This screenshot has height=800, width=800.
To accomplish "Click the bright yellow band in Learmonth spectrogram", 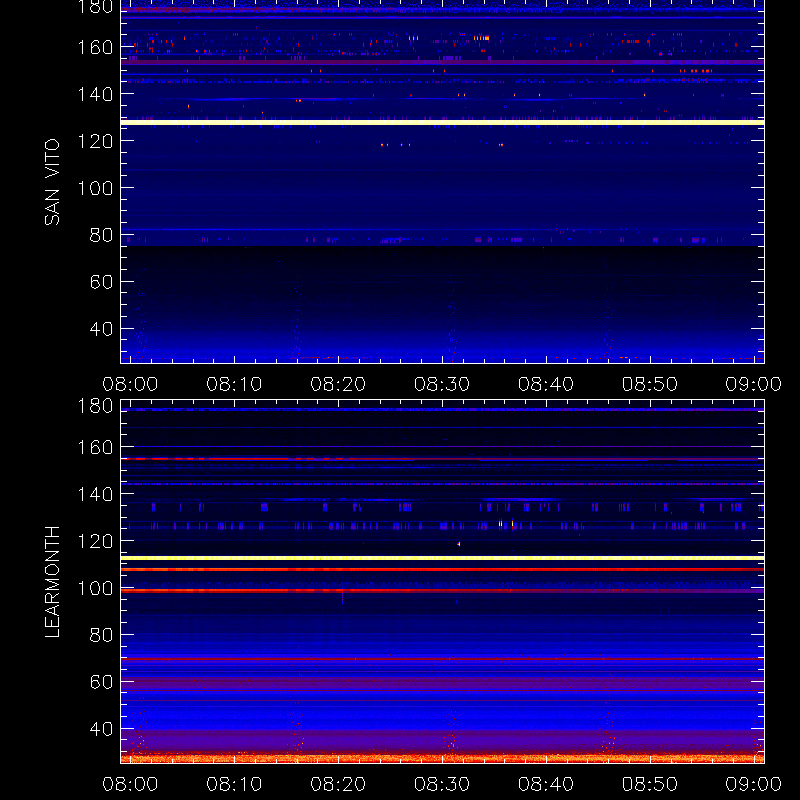I will (x=442, y=558).
